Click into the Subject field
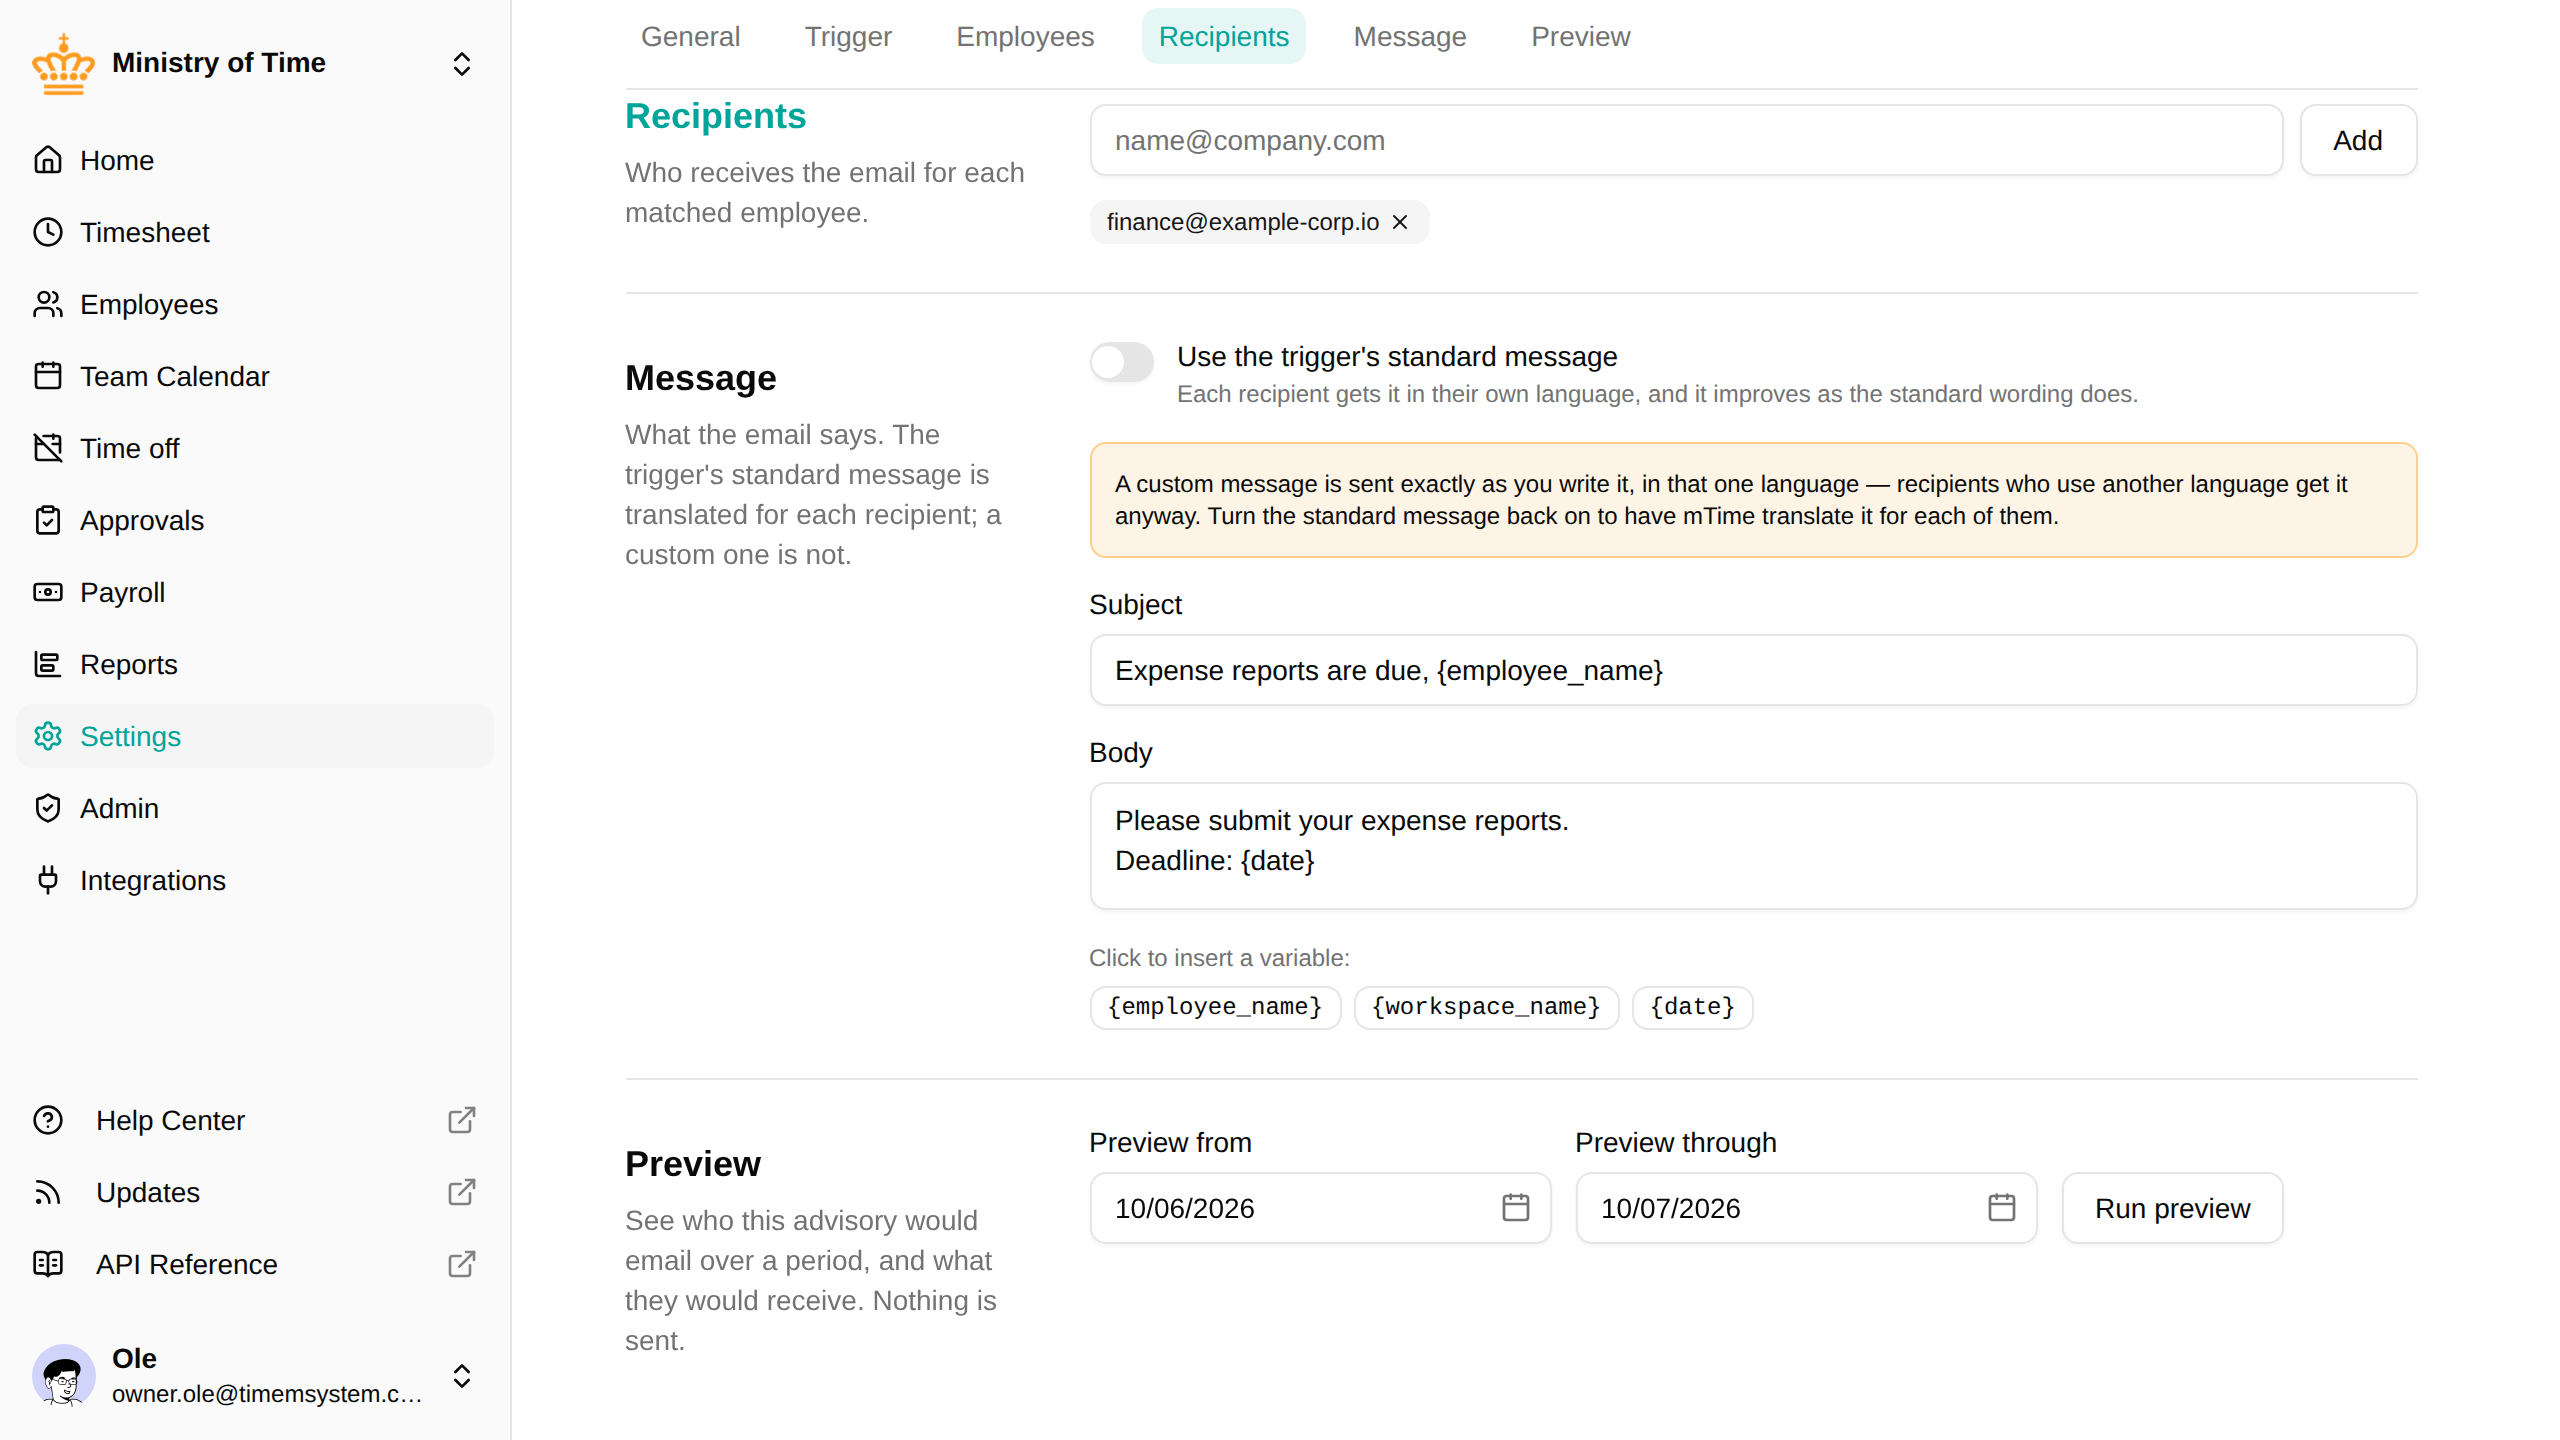Viewport: 2560px width, 1440px height. tap(1753, 670)
